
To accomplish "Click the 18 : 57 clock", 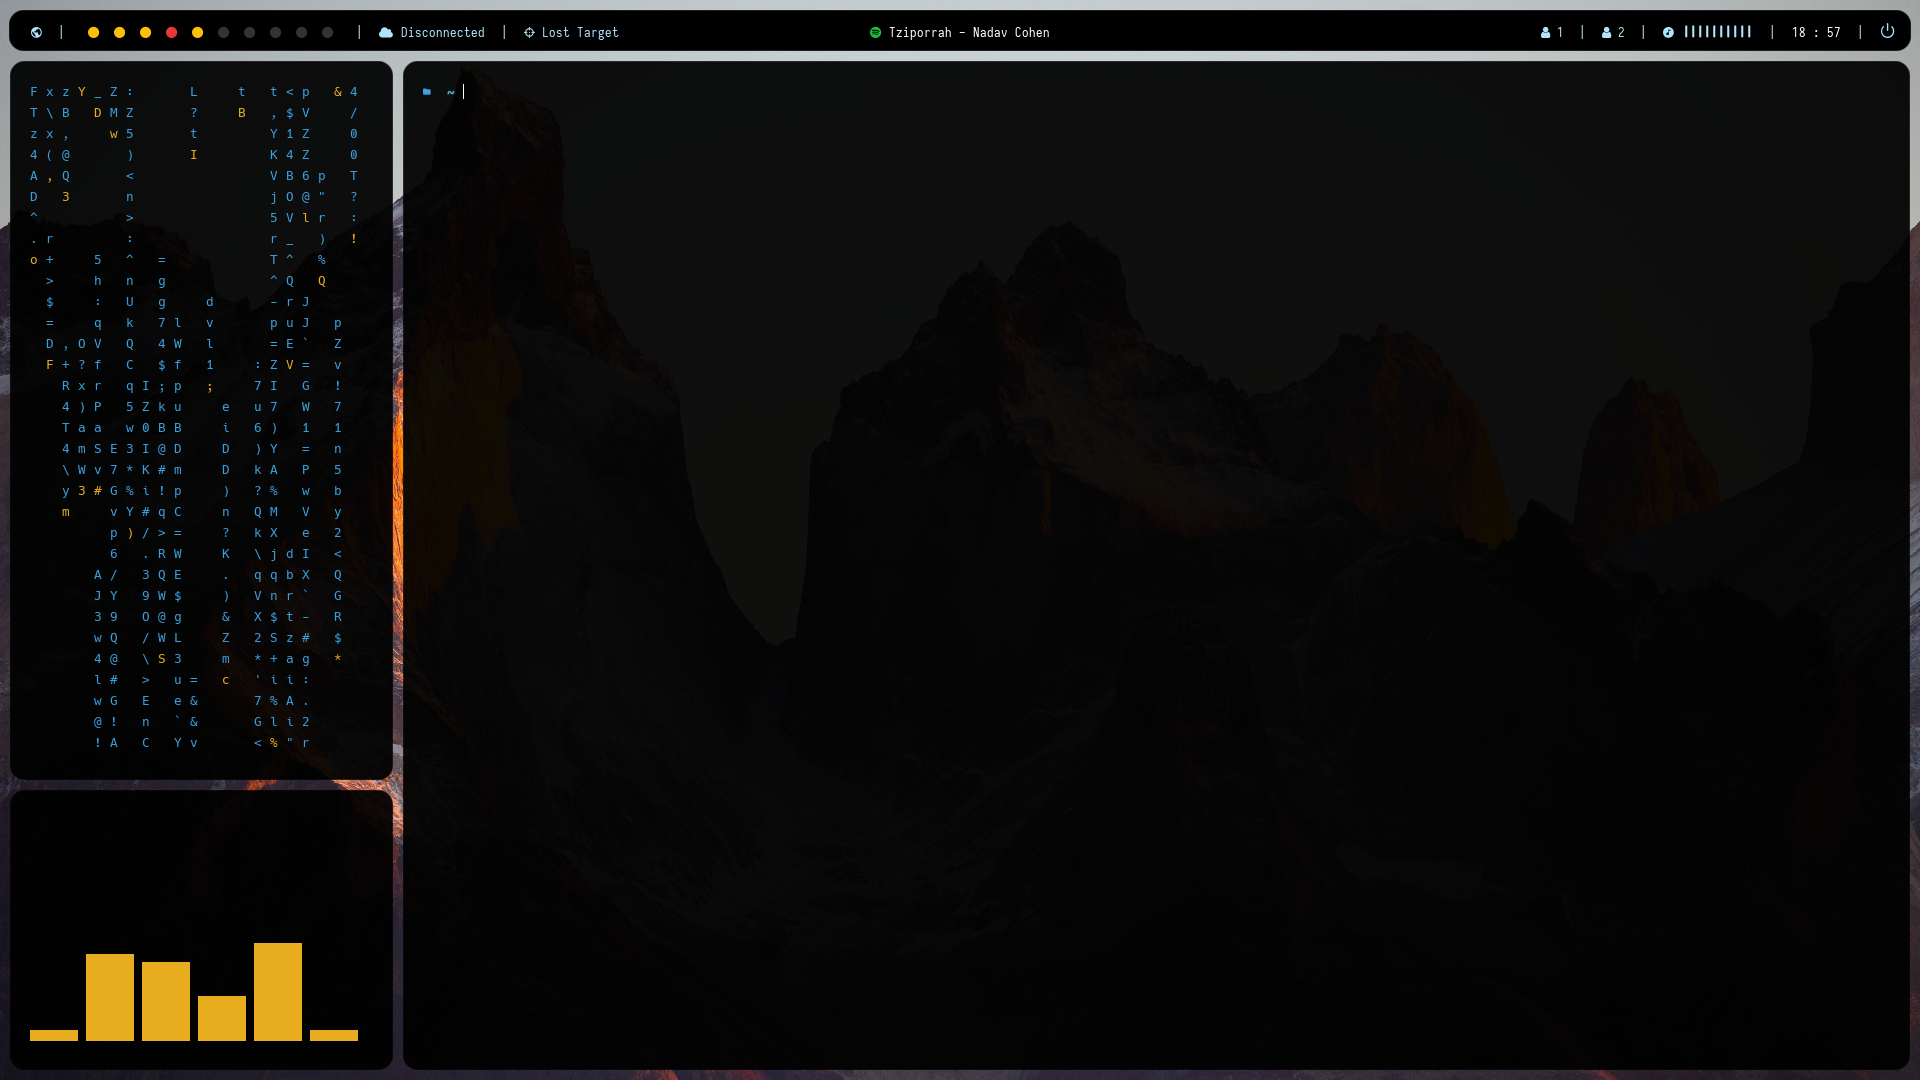I will click(1816, 32).
